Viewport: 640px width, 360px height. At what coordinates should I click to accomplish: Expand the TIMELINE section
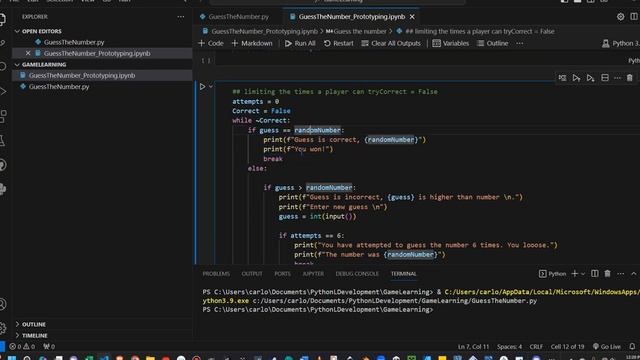pos(35,336)
